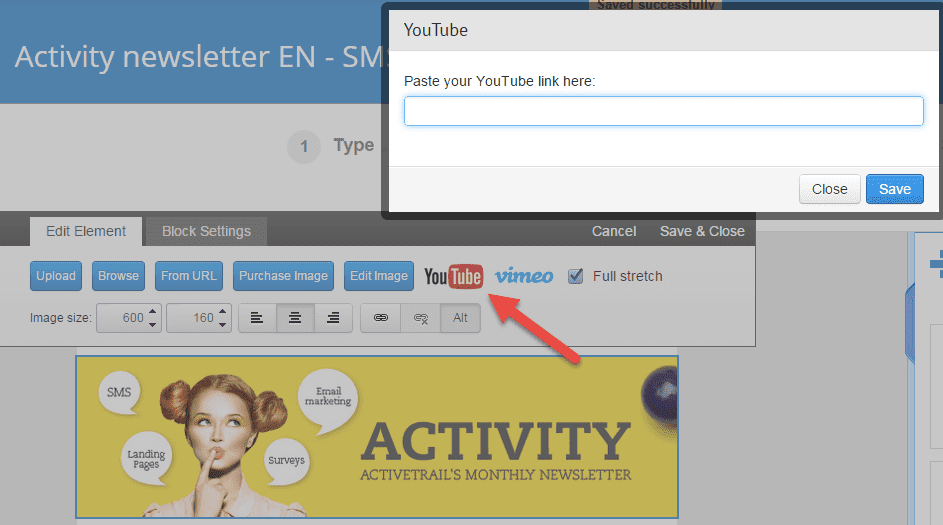Screen dimensions: 943x525
Task: Click Purchase Image button
Action: (283, 276)
